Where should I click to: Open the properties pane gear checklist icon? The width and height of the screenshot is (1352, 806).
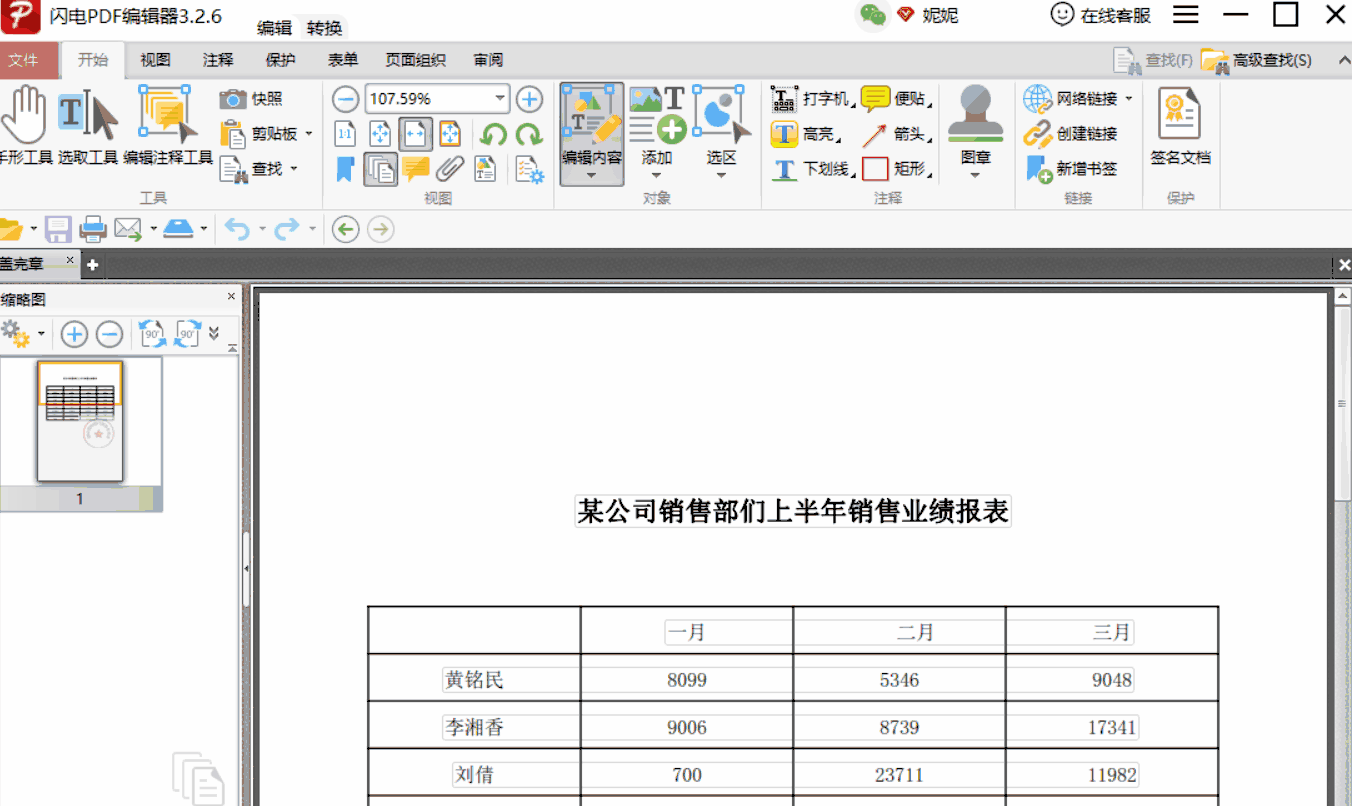[529, 169]
